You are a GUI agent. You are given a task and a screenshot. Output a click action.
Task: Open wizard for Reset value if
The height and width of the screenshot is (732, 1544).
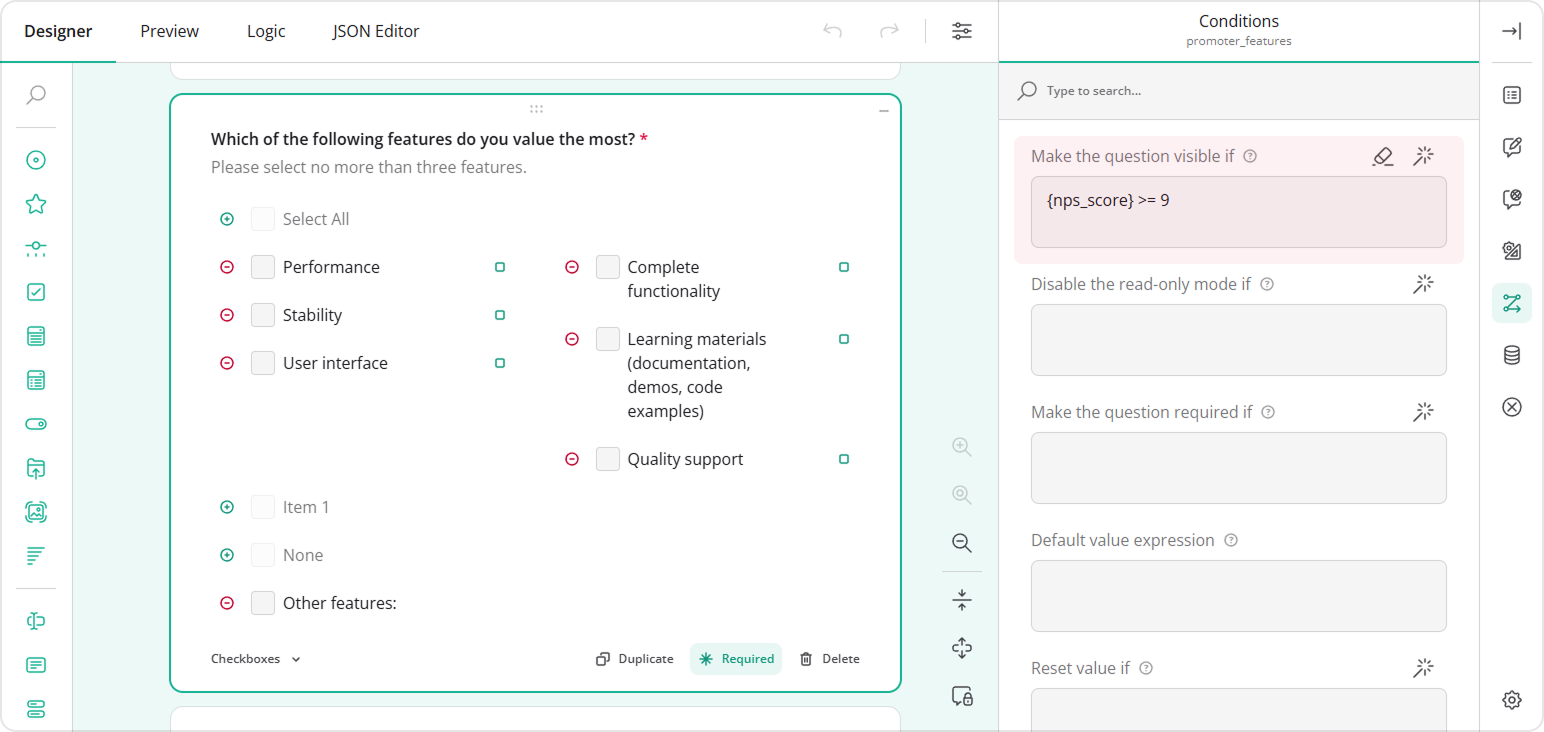1424,668
